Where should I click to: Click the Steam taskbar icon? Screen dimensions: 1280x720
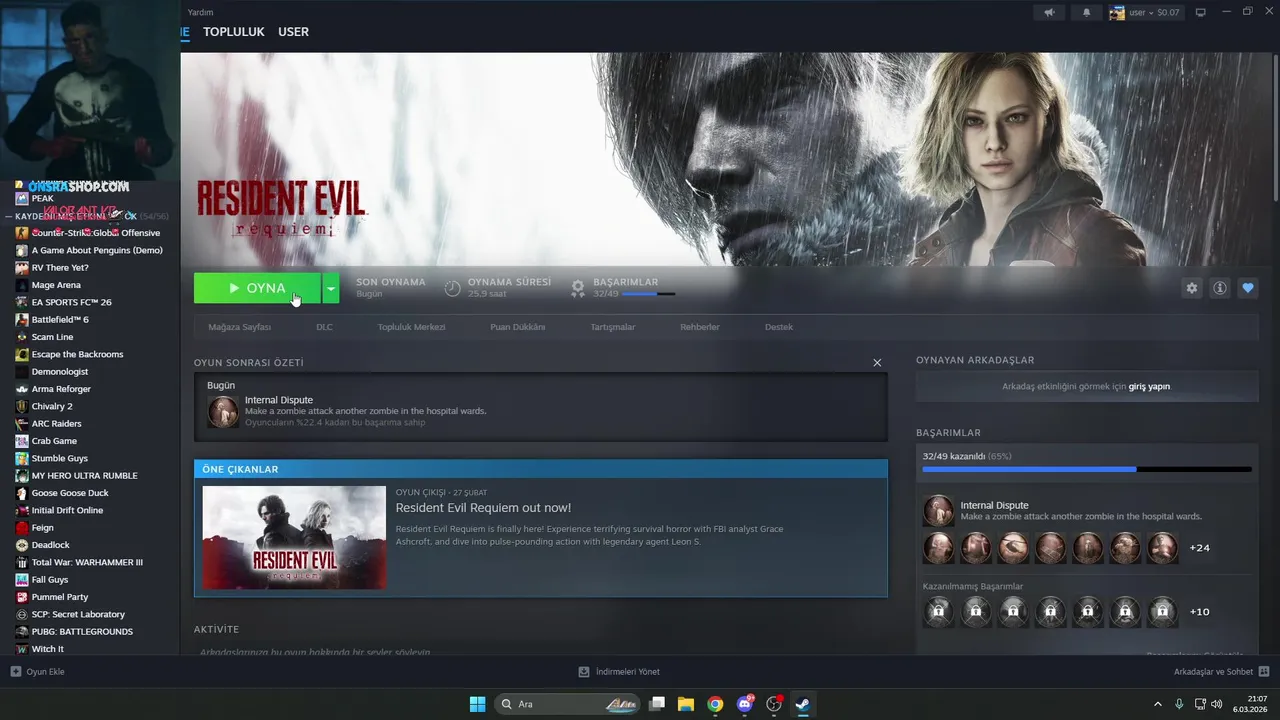pyautogui.click(x=802, y=704)
